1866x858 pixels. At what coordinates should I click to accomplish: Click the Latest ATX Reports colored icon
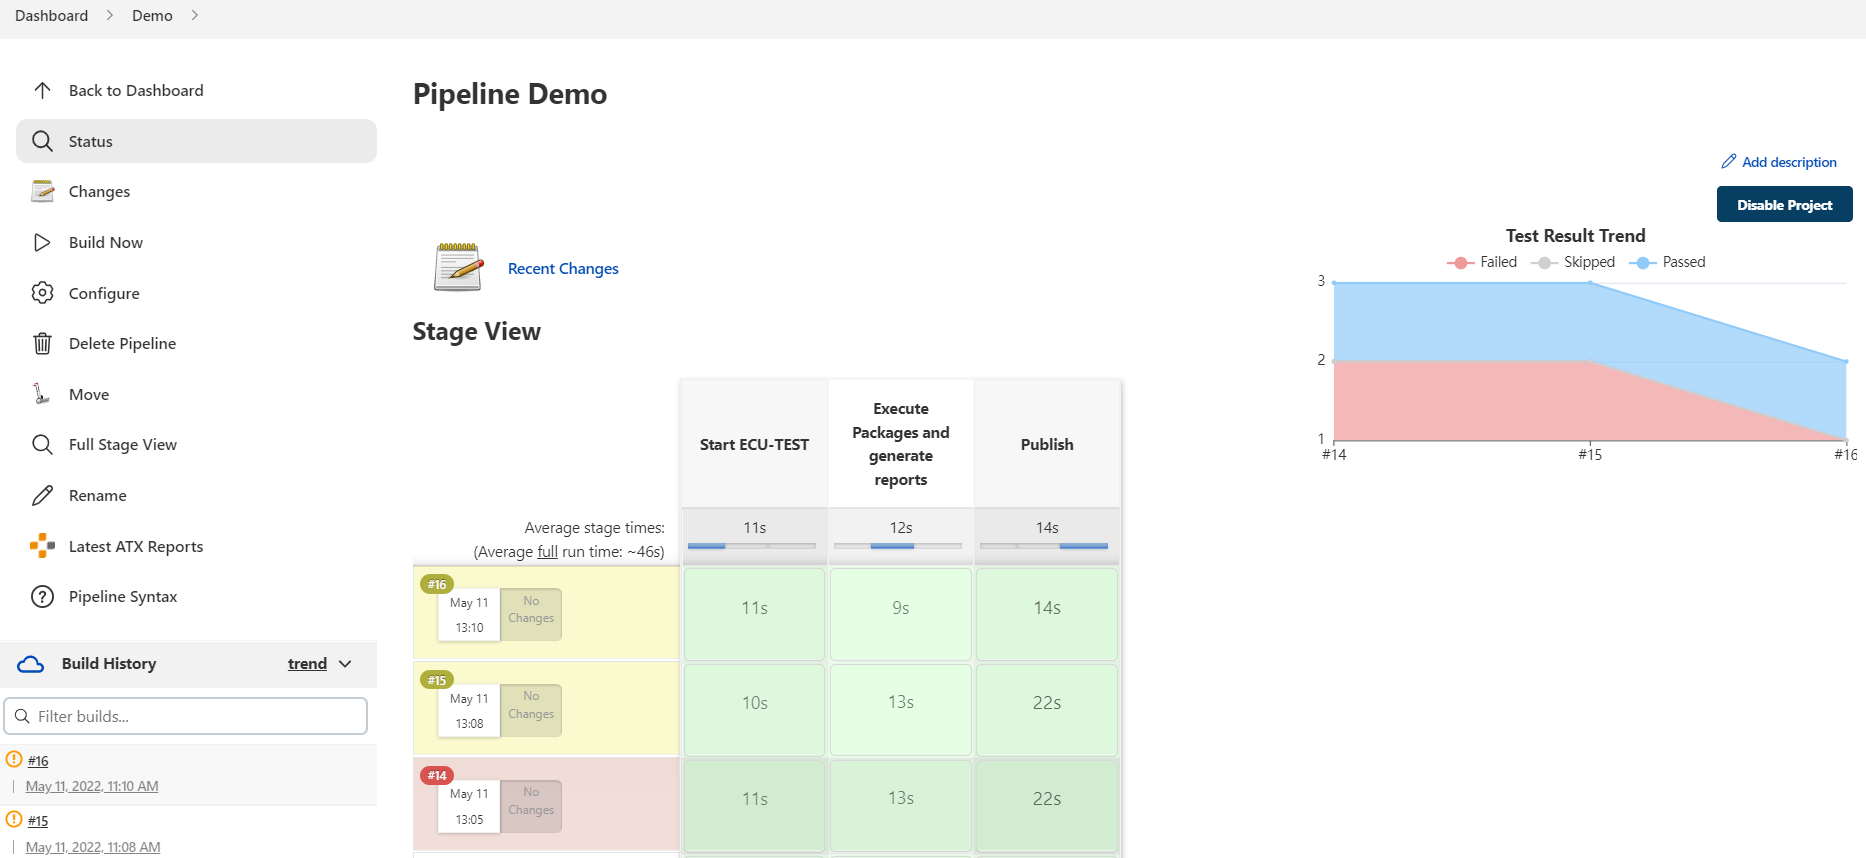tap(42, 546)
